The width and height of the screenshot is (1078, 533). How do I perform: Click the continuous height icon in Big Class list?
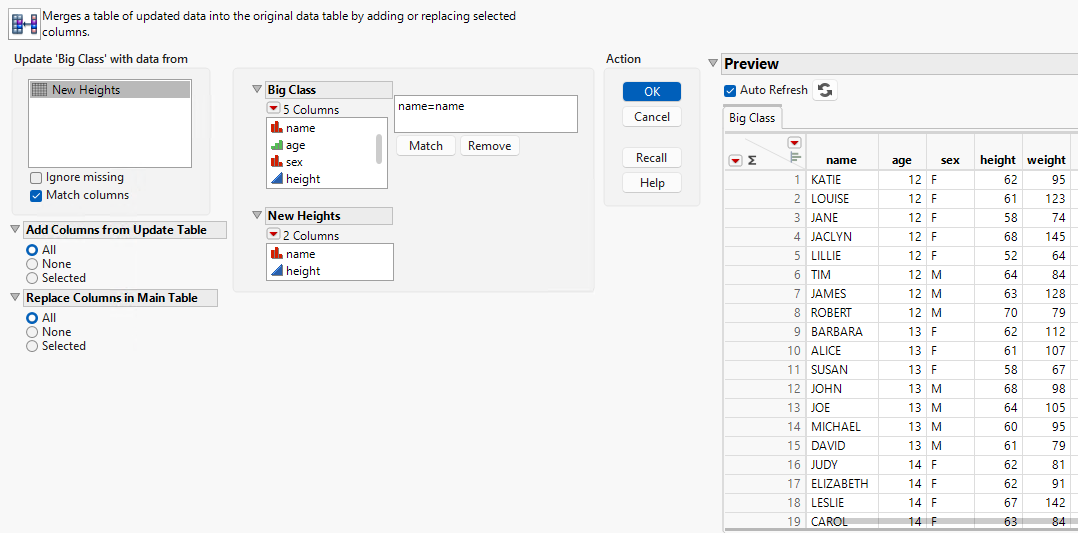276,179
